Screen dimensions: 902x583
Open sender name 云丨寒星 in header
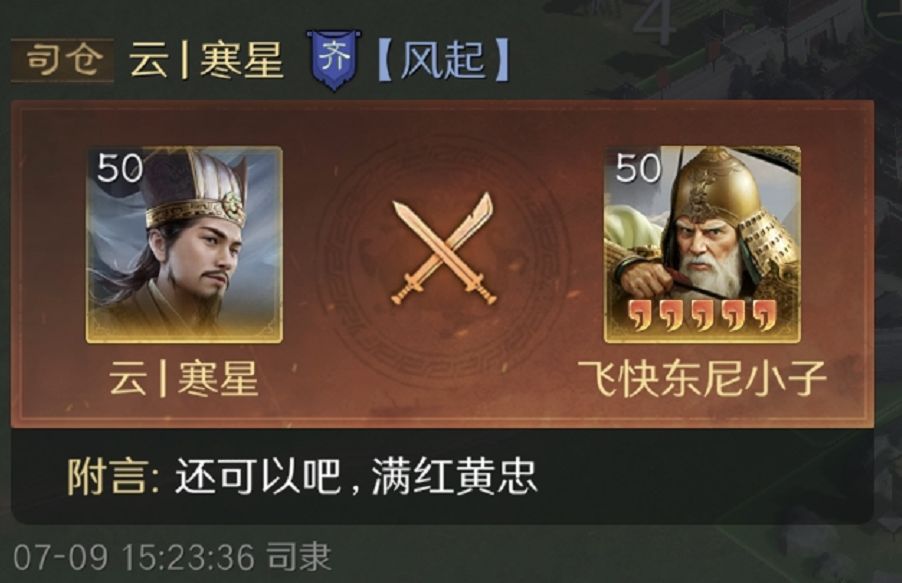click(x=206, y=60)
